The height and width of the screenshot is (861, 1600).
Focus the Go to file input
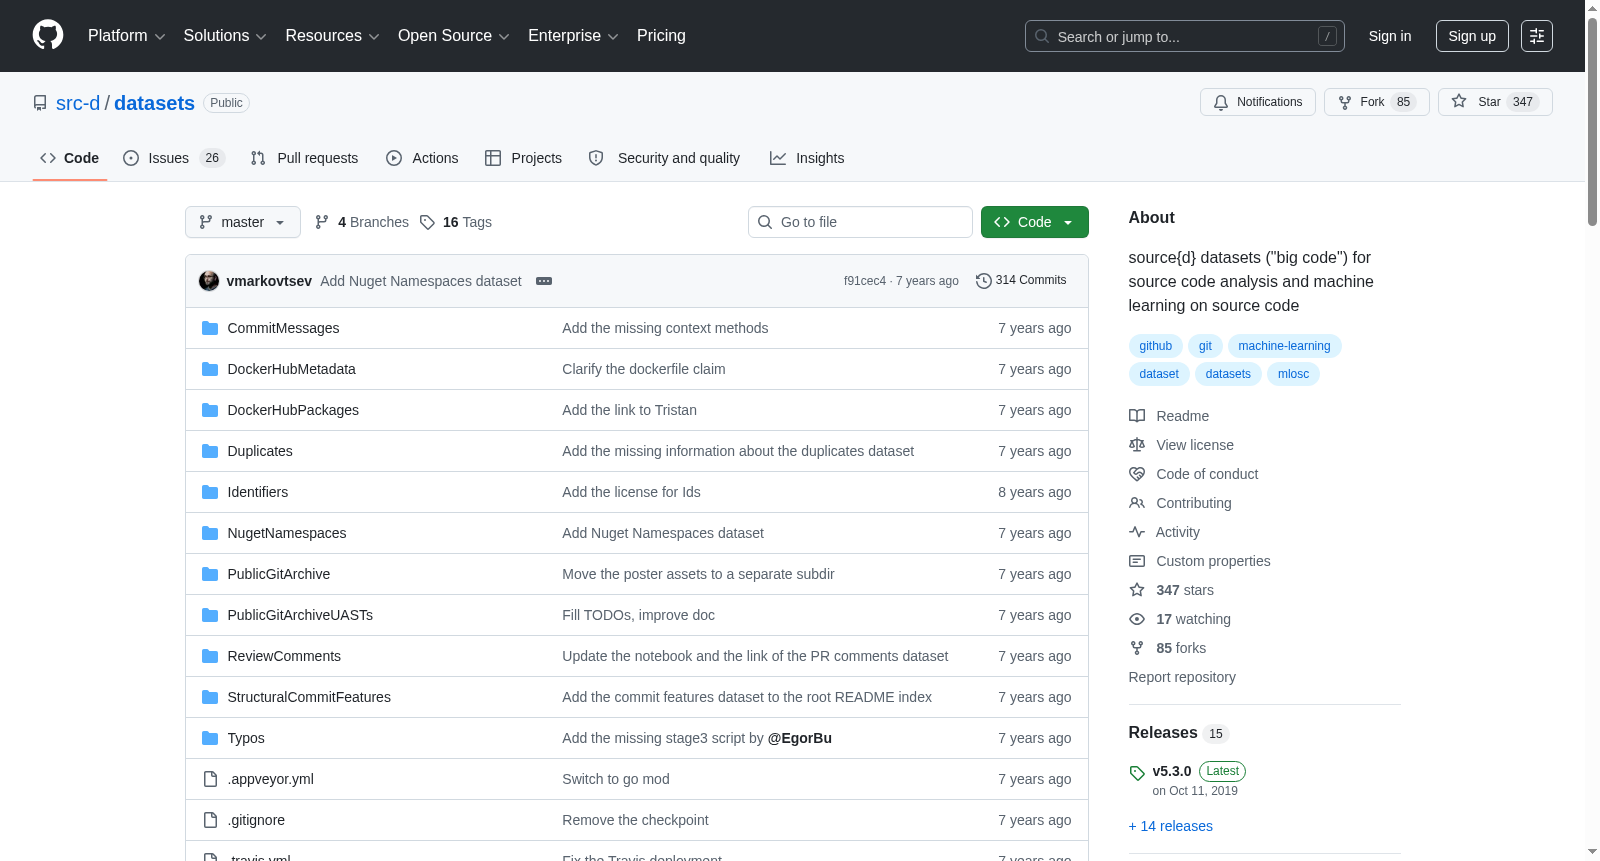pyautogui.click(x=860, y=222)
